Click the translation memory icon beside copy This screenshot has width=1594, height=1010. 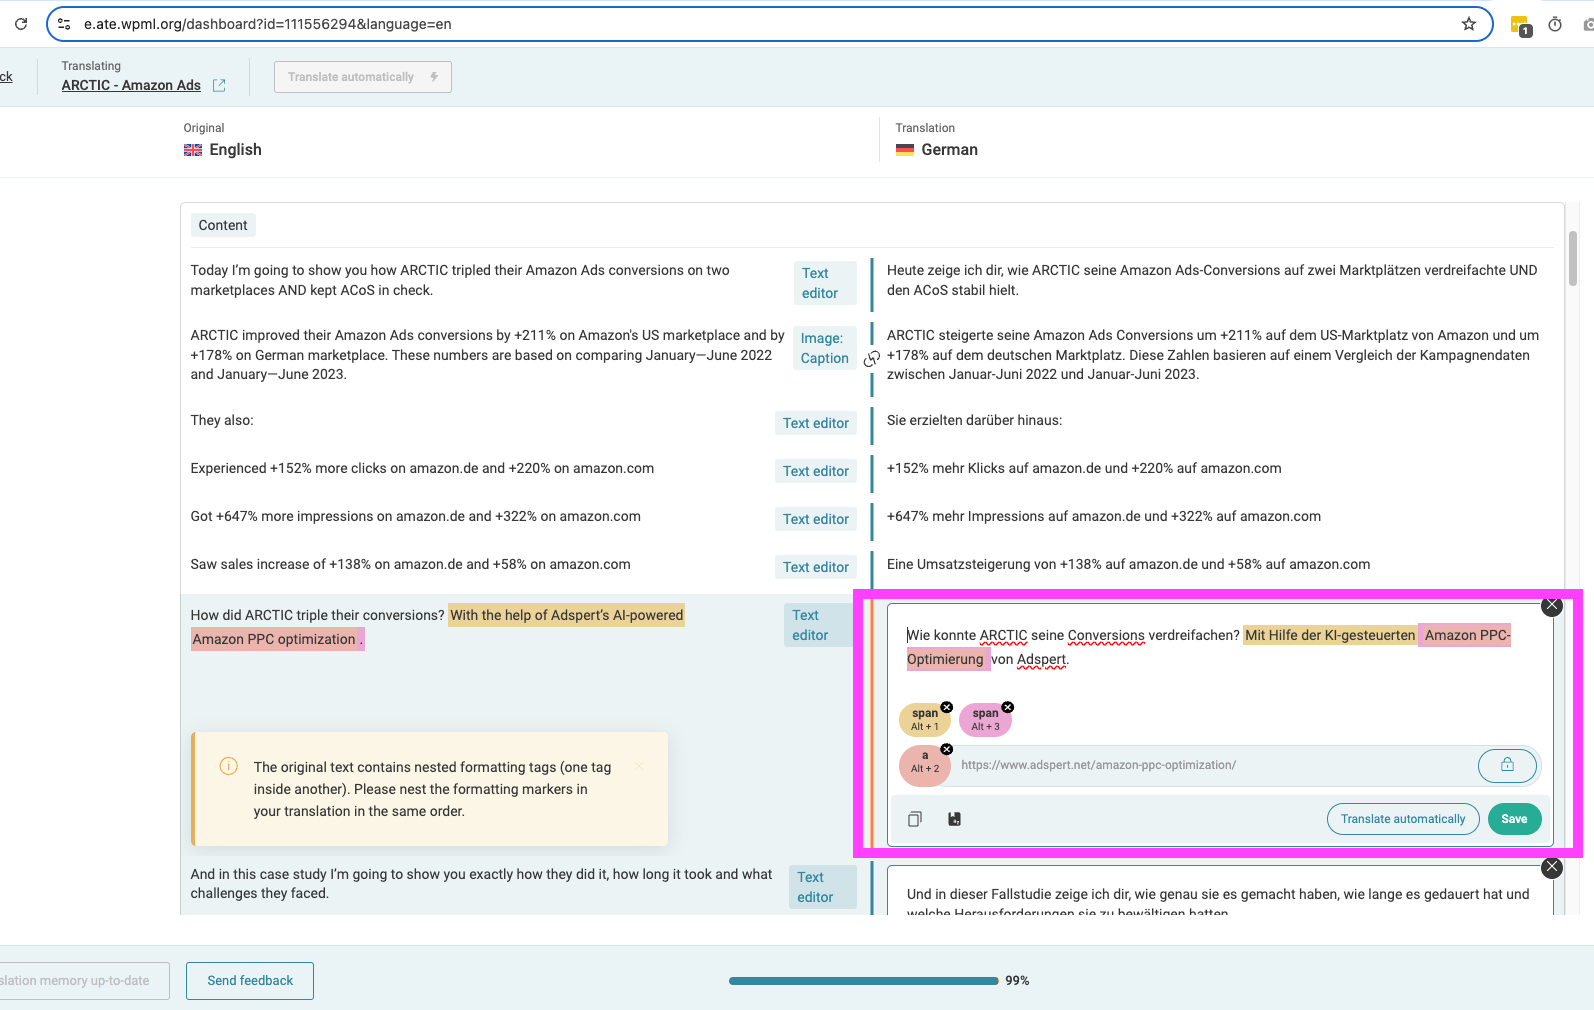click(954, 819)
